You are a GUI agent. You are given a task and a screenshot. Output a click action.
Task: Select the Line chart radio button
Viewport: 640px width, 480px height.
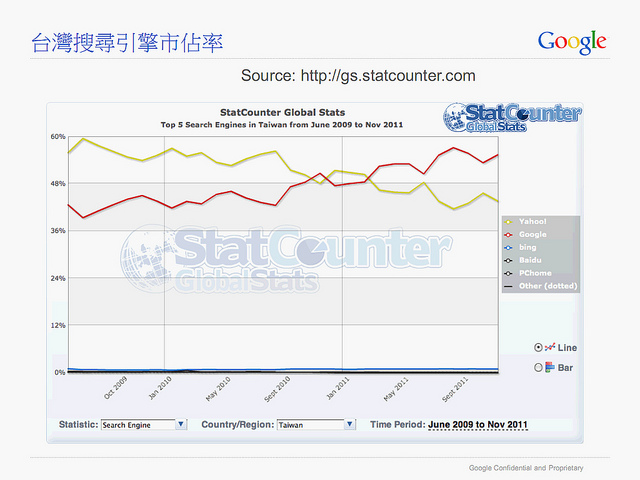(539, 347)
